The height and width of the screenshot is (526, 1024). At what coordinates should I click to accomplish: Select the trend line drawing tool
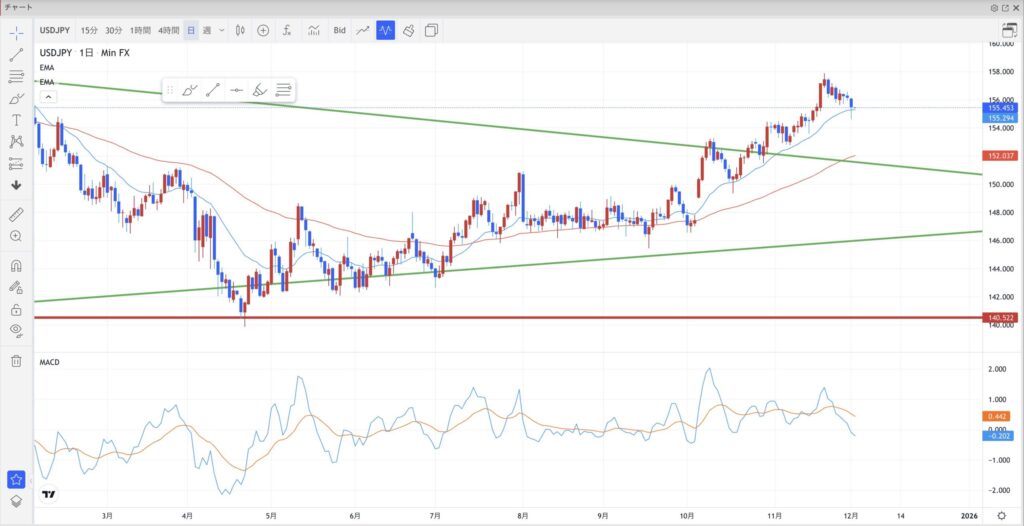coord(17,56)
